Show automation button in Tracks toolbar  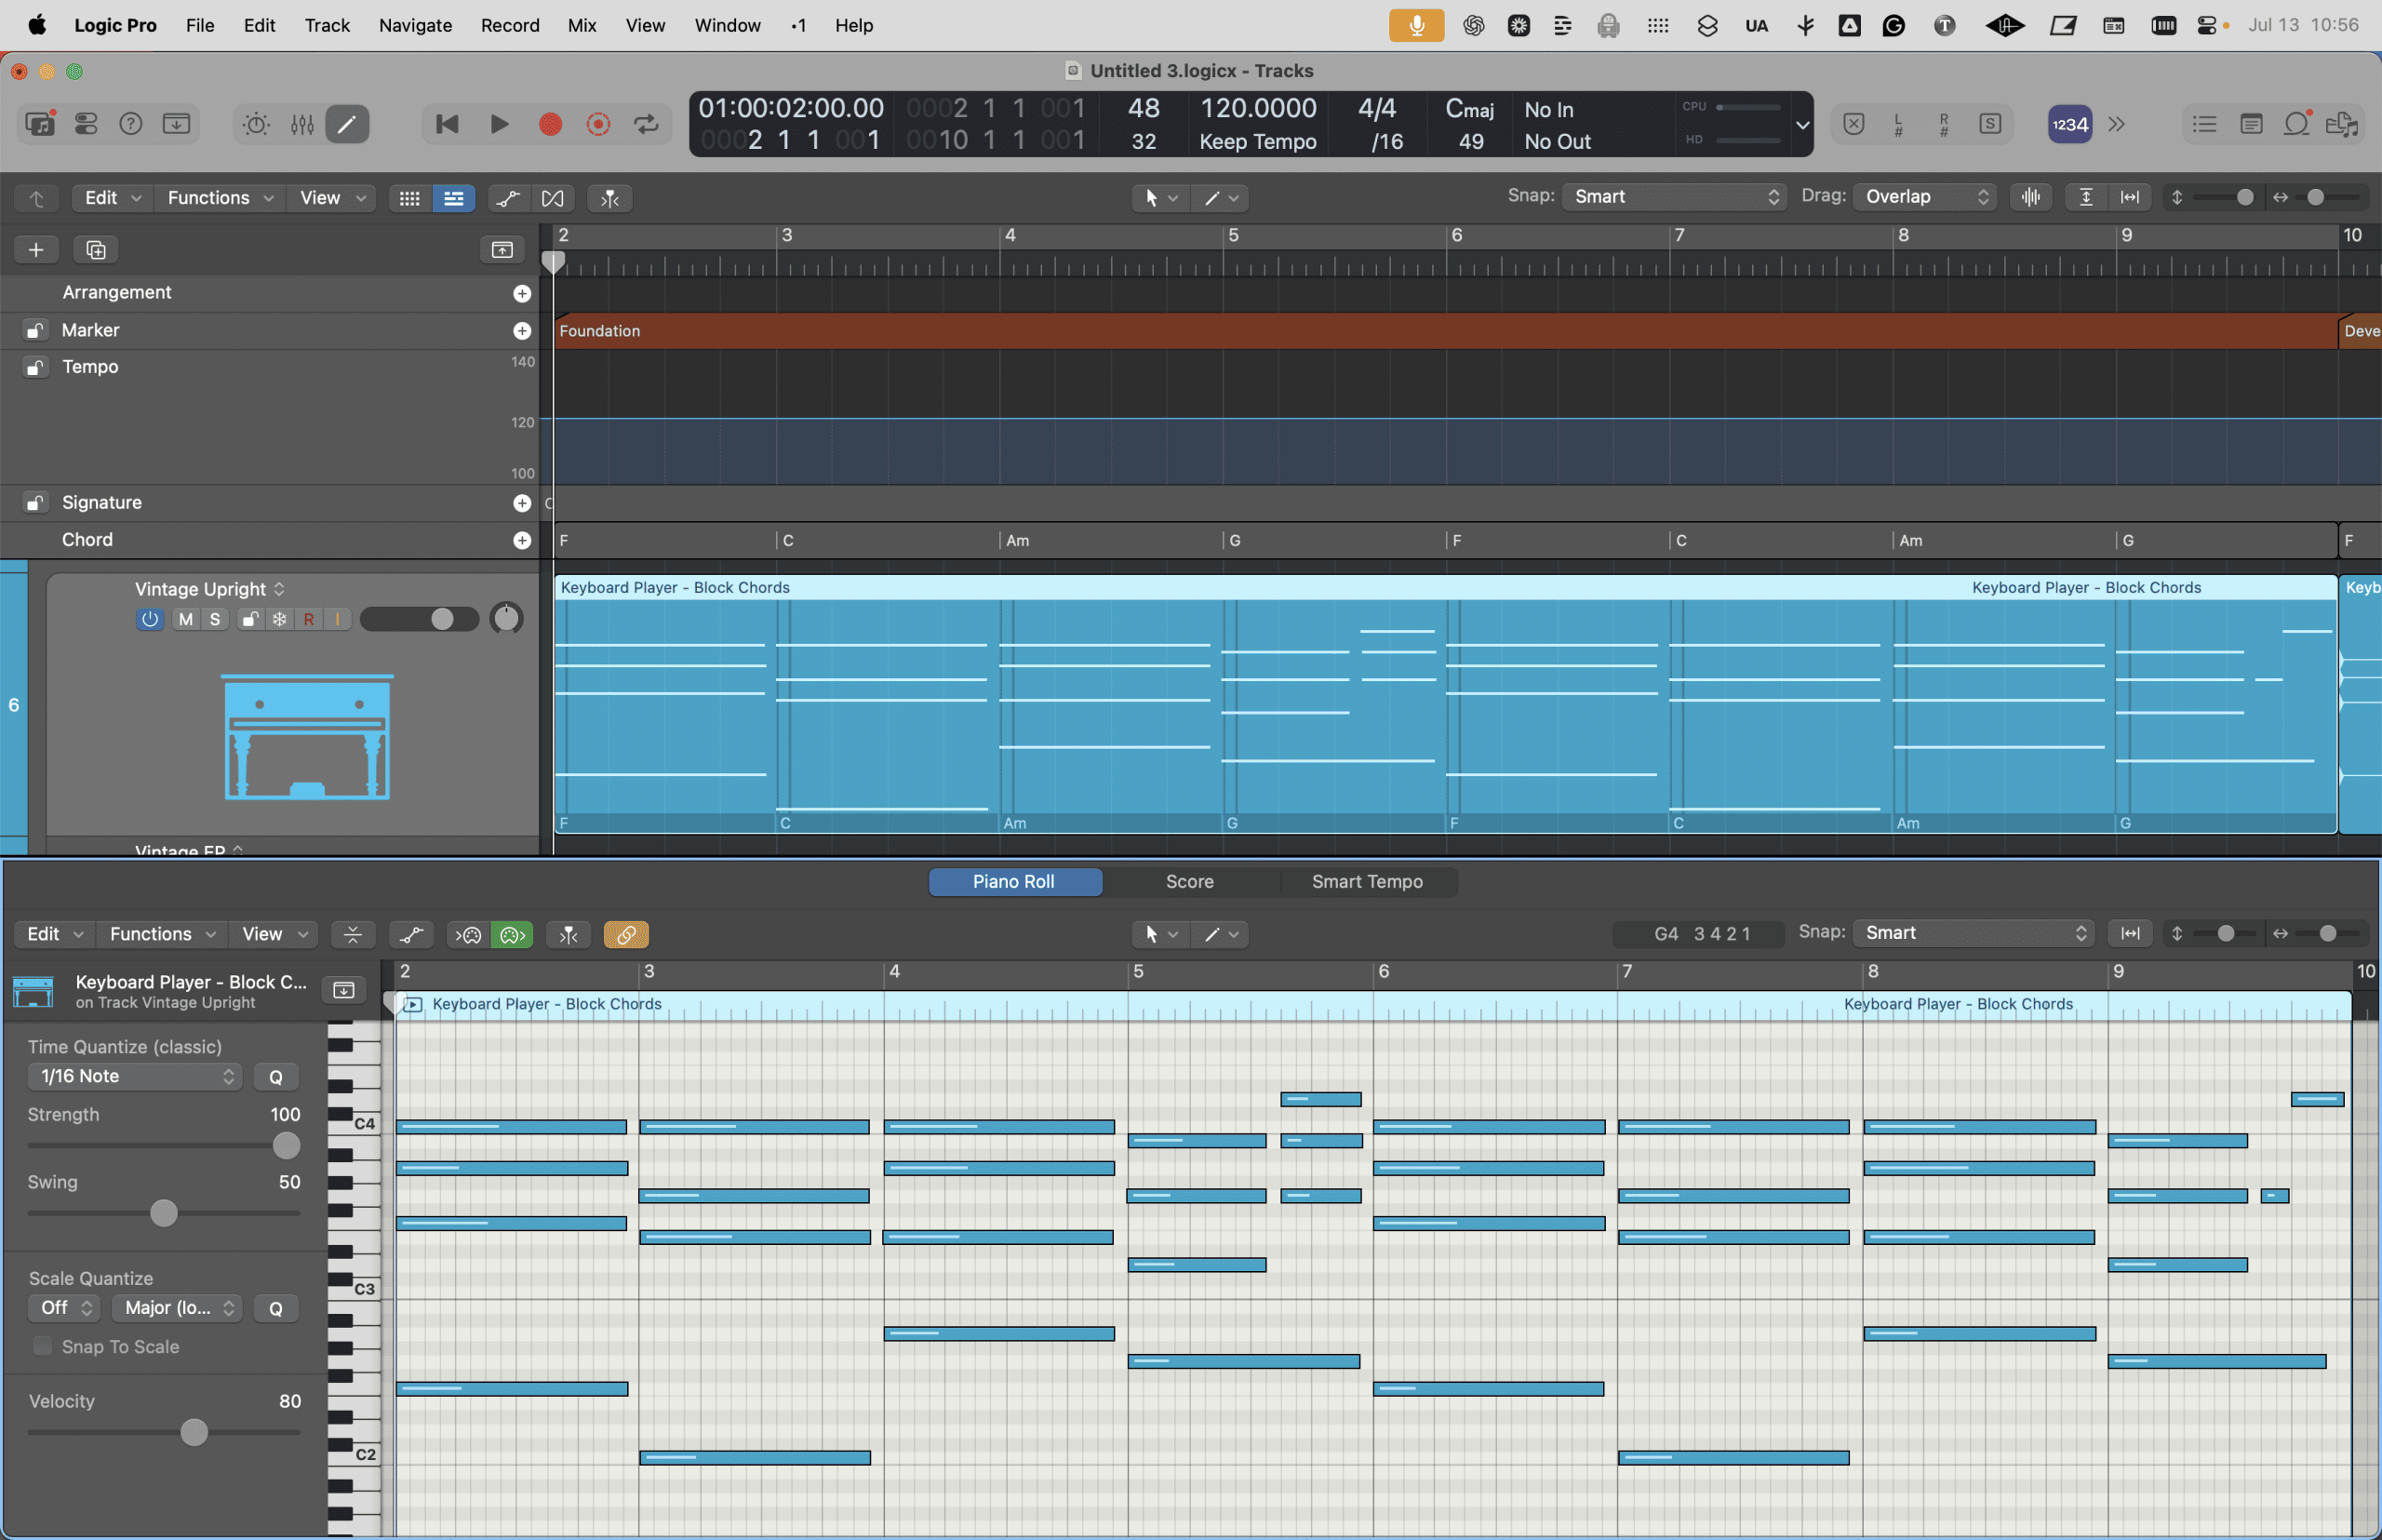pos(508,198)
